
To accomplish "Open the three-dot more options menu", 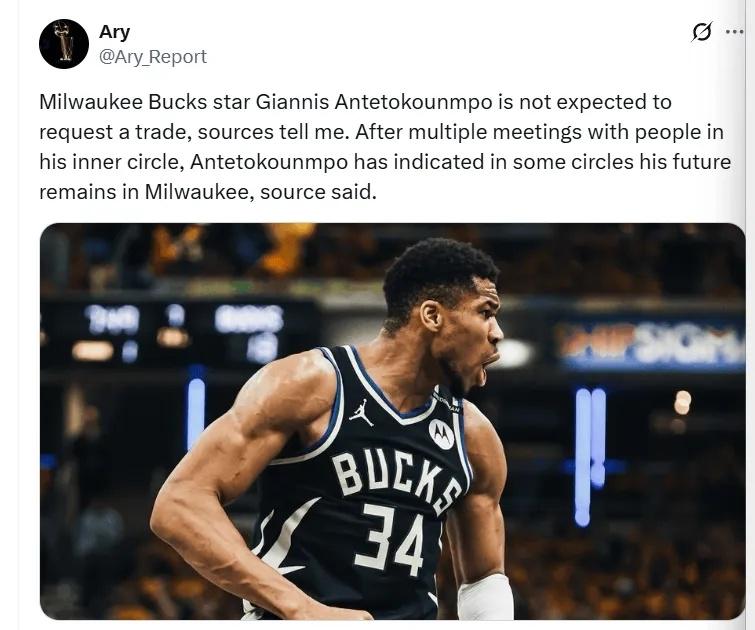I will pyautogui.click(x=735, y=32).
